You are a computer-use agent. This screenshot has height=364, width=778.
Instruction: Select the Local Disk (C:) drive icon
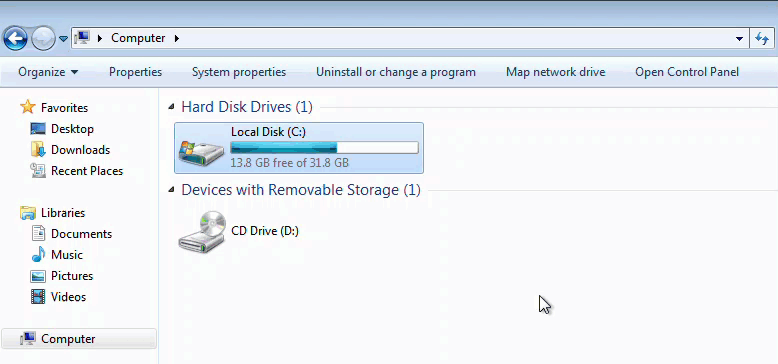point(201,151)
